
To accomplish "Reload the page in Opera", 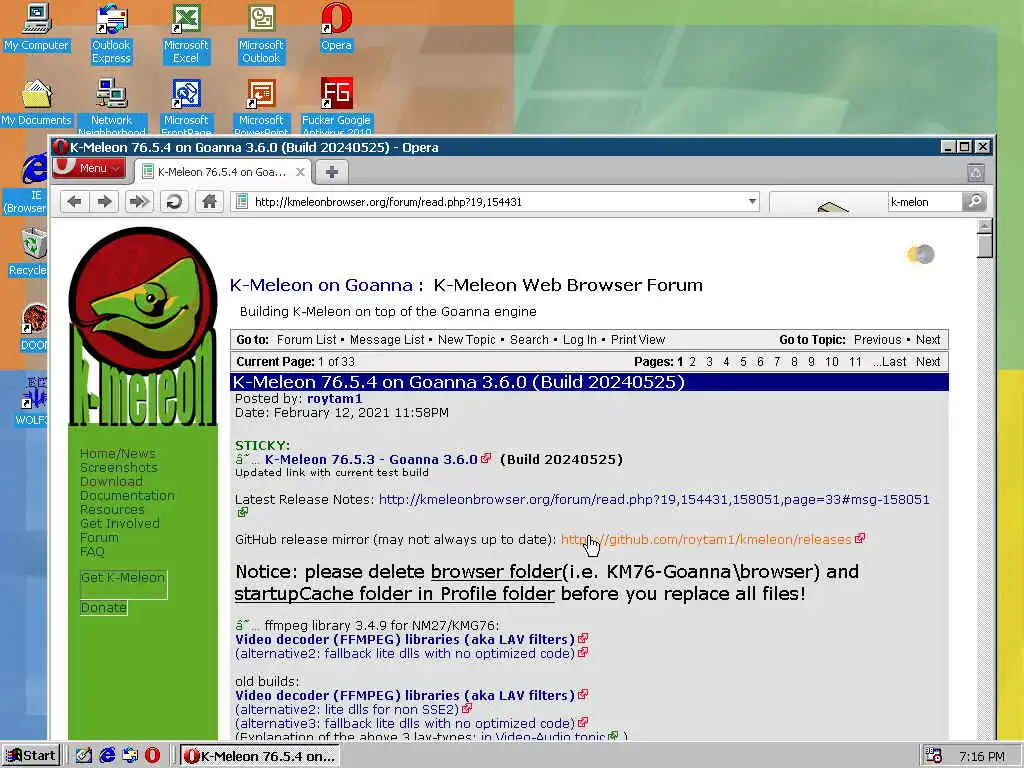I will tap(174, 202).
